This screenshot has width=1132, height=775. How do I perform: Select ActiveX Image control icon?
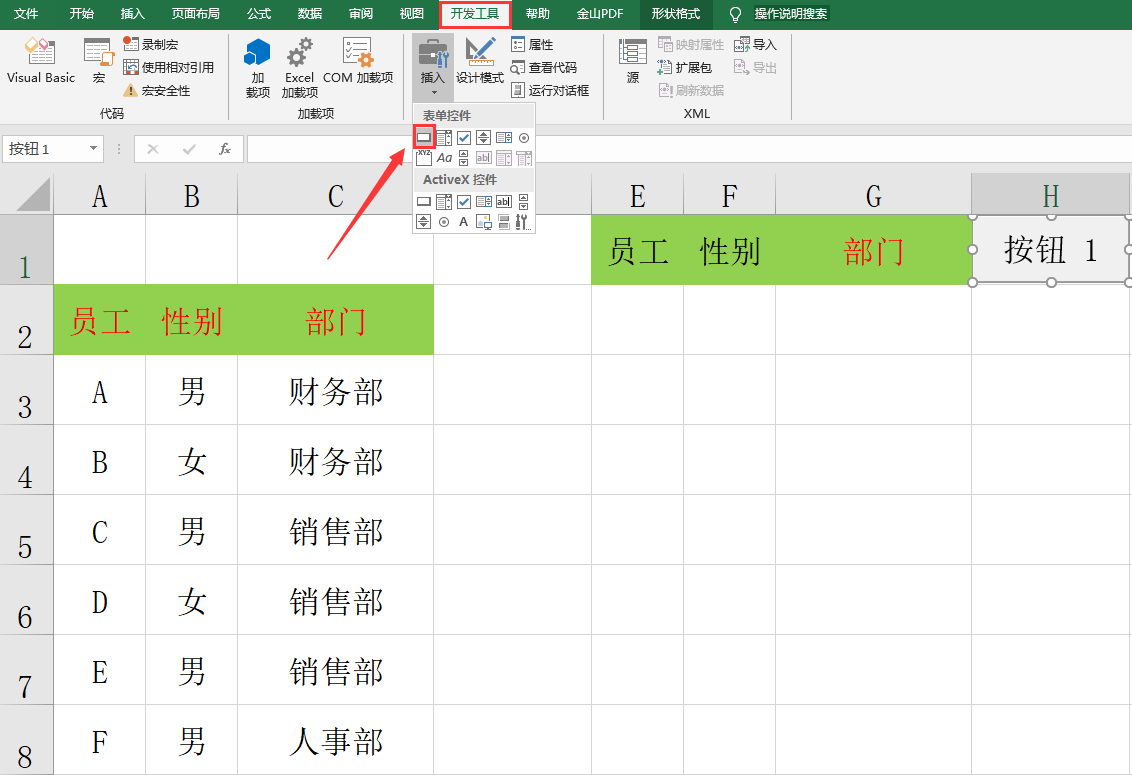point(484,222)
